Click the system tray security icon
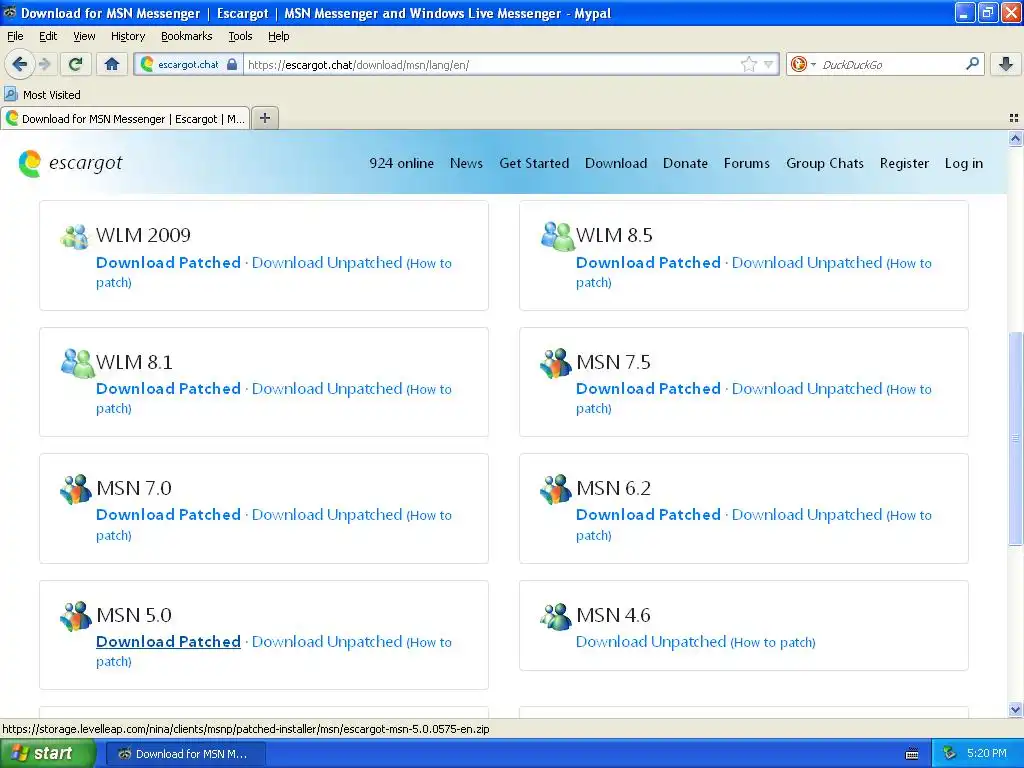 pos(949,754)
